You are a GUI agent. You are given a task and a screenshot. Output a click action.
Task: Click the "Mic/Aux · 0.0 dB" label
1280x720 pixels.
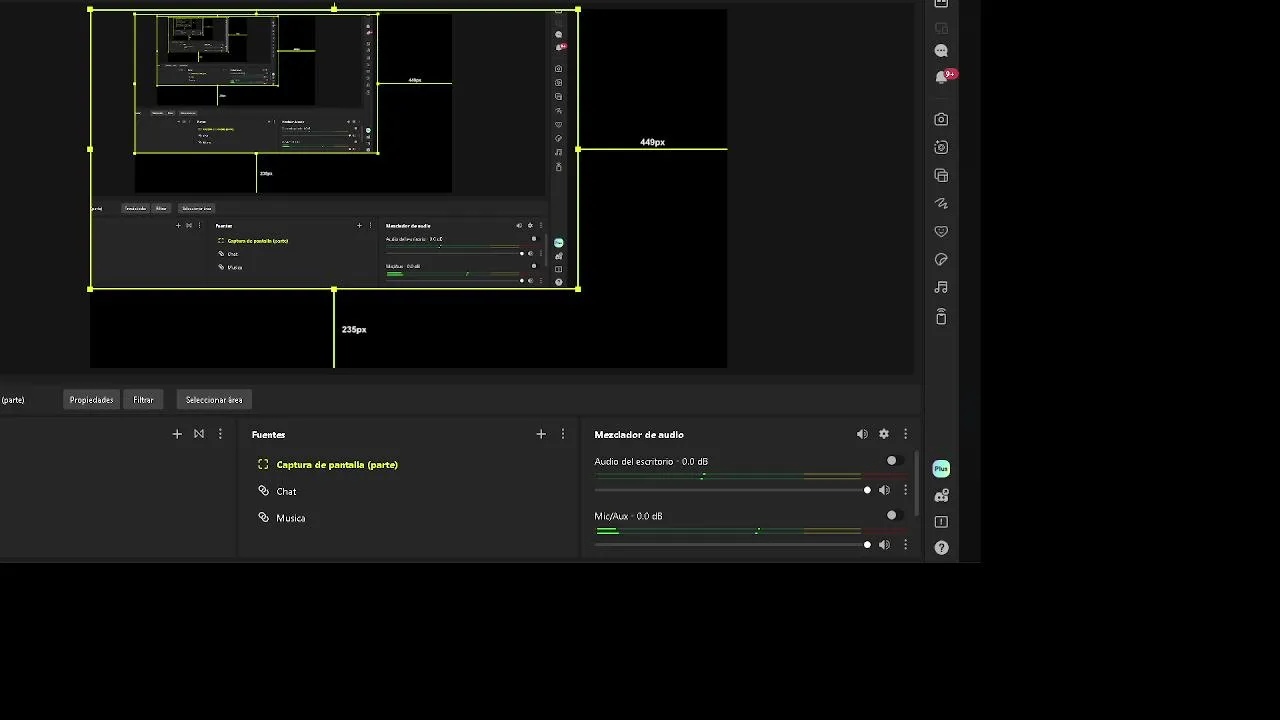628,516
